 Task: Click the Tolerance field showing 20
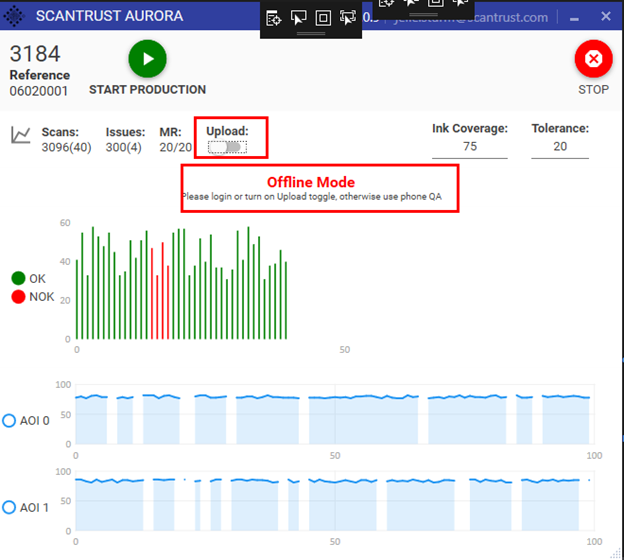click(560, 146)
